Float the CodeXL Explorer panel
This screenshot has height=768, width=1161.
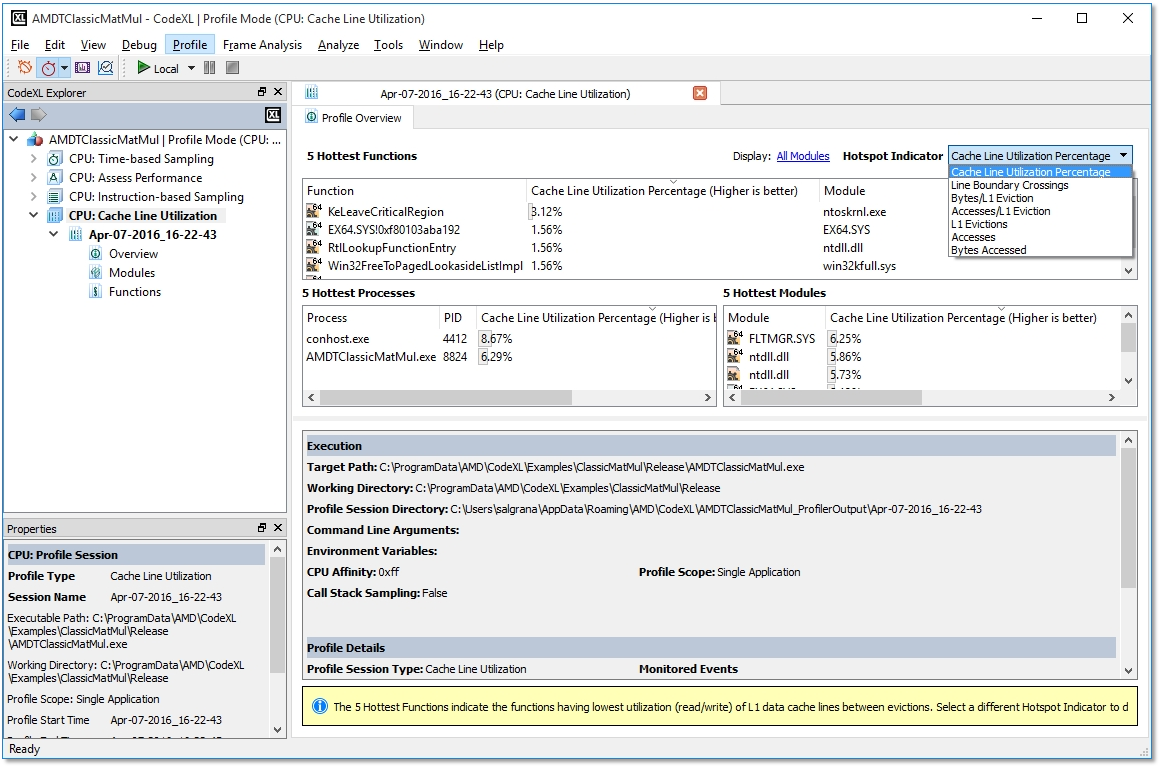point(261,92)
